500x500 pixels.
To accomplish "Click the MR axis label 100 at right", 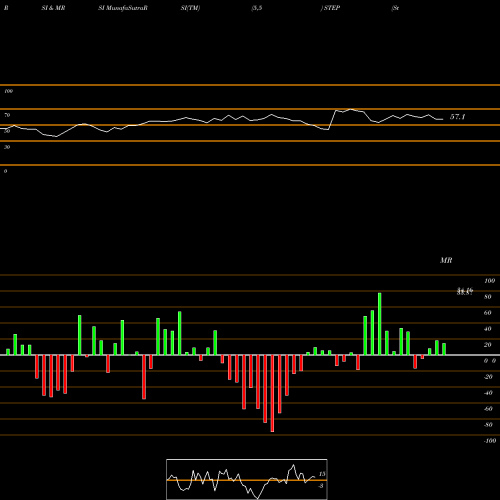I will coord(489,281).
